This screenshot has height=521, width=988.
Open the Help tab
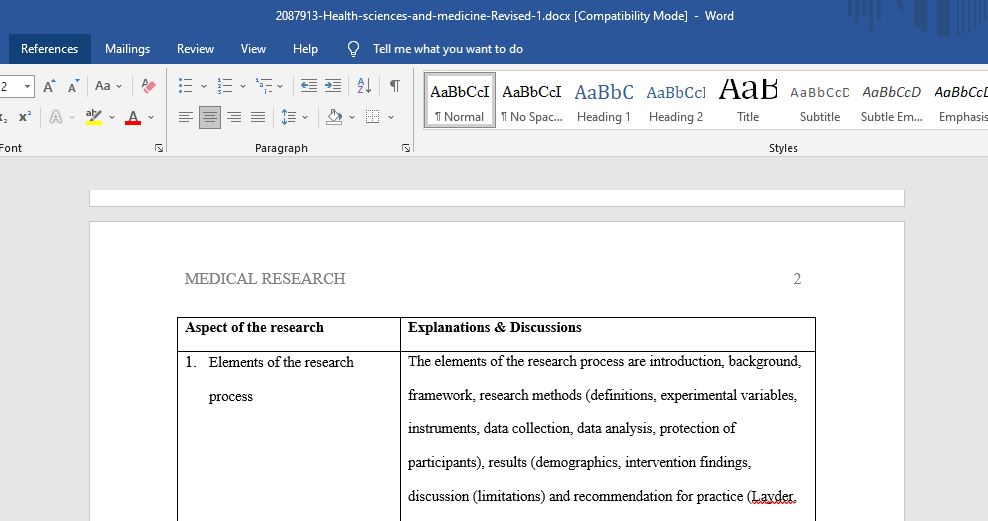point(305,49)
